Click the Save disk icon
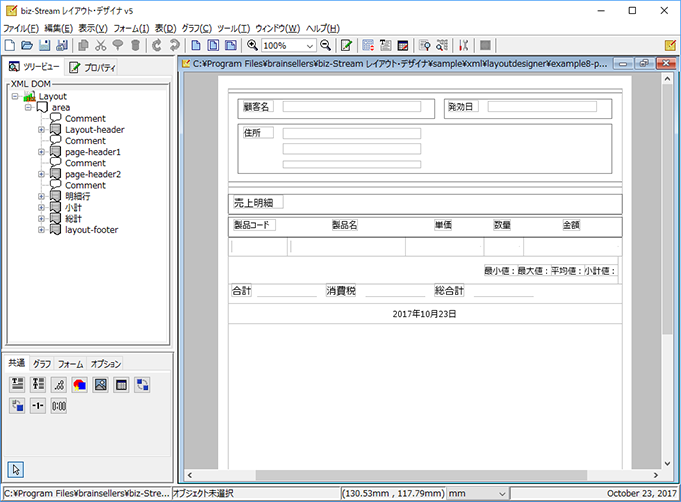Viewport: 681px width, 502px height. 44,45
